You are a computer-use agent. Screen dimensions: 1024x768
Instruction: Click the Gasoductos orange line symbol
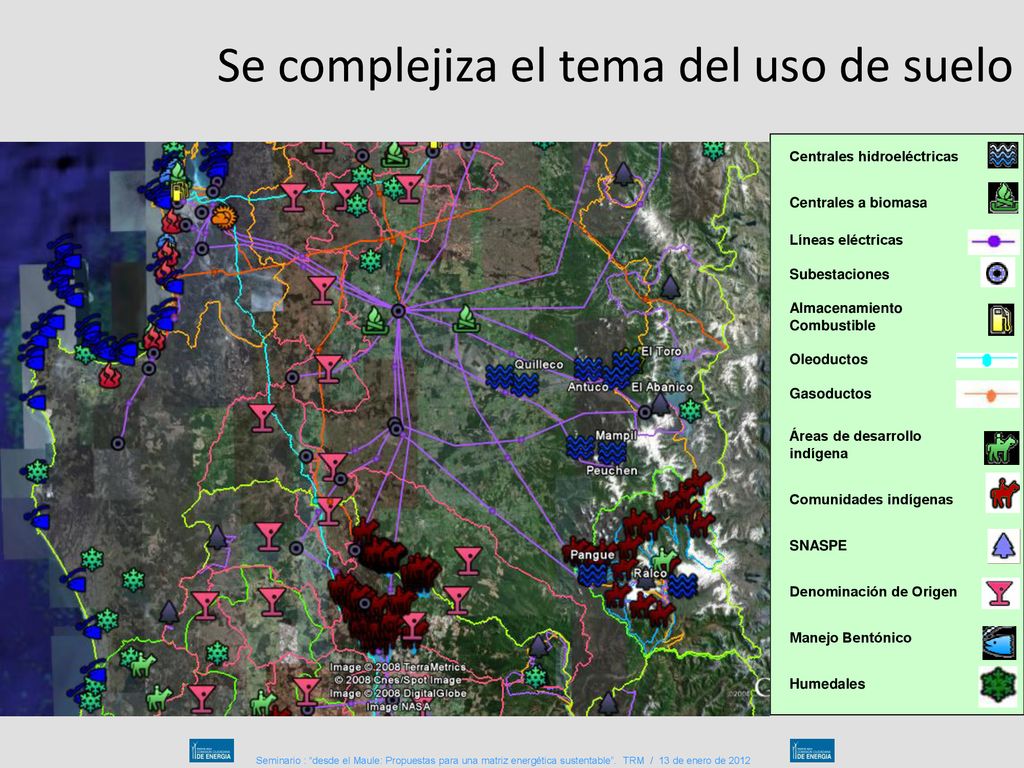tap(987, 394)
